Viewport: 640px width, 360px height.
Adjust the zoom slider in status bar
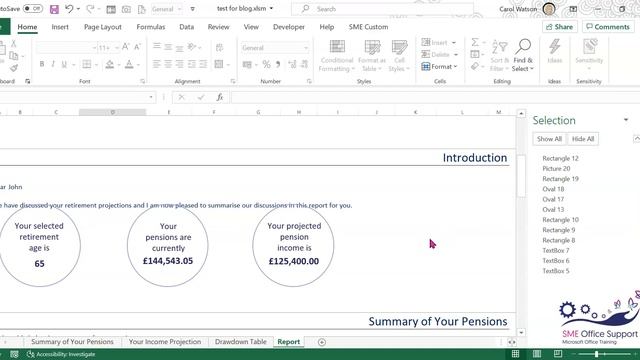pyautogui.click(x=596, y=354)
